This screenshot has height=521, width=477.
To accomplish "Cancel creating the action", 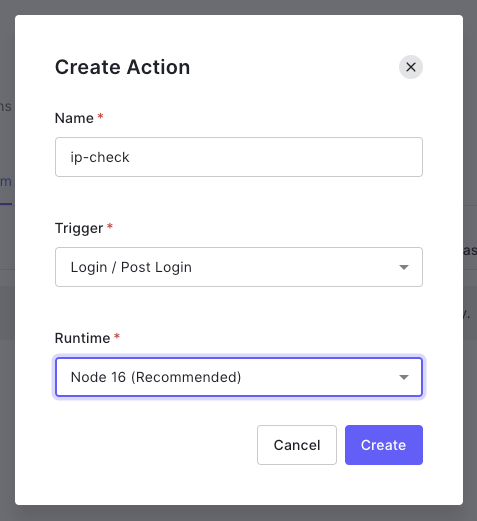I will tap(297, 445).
